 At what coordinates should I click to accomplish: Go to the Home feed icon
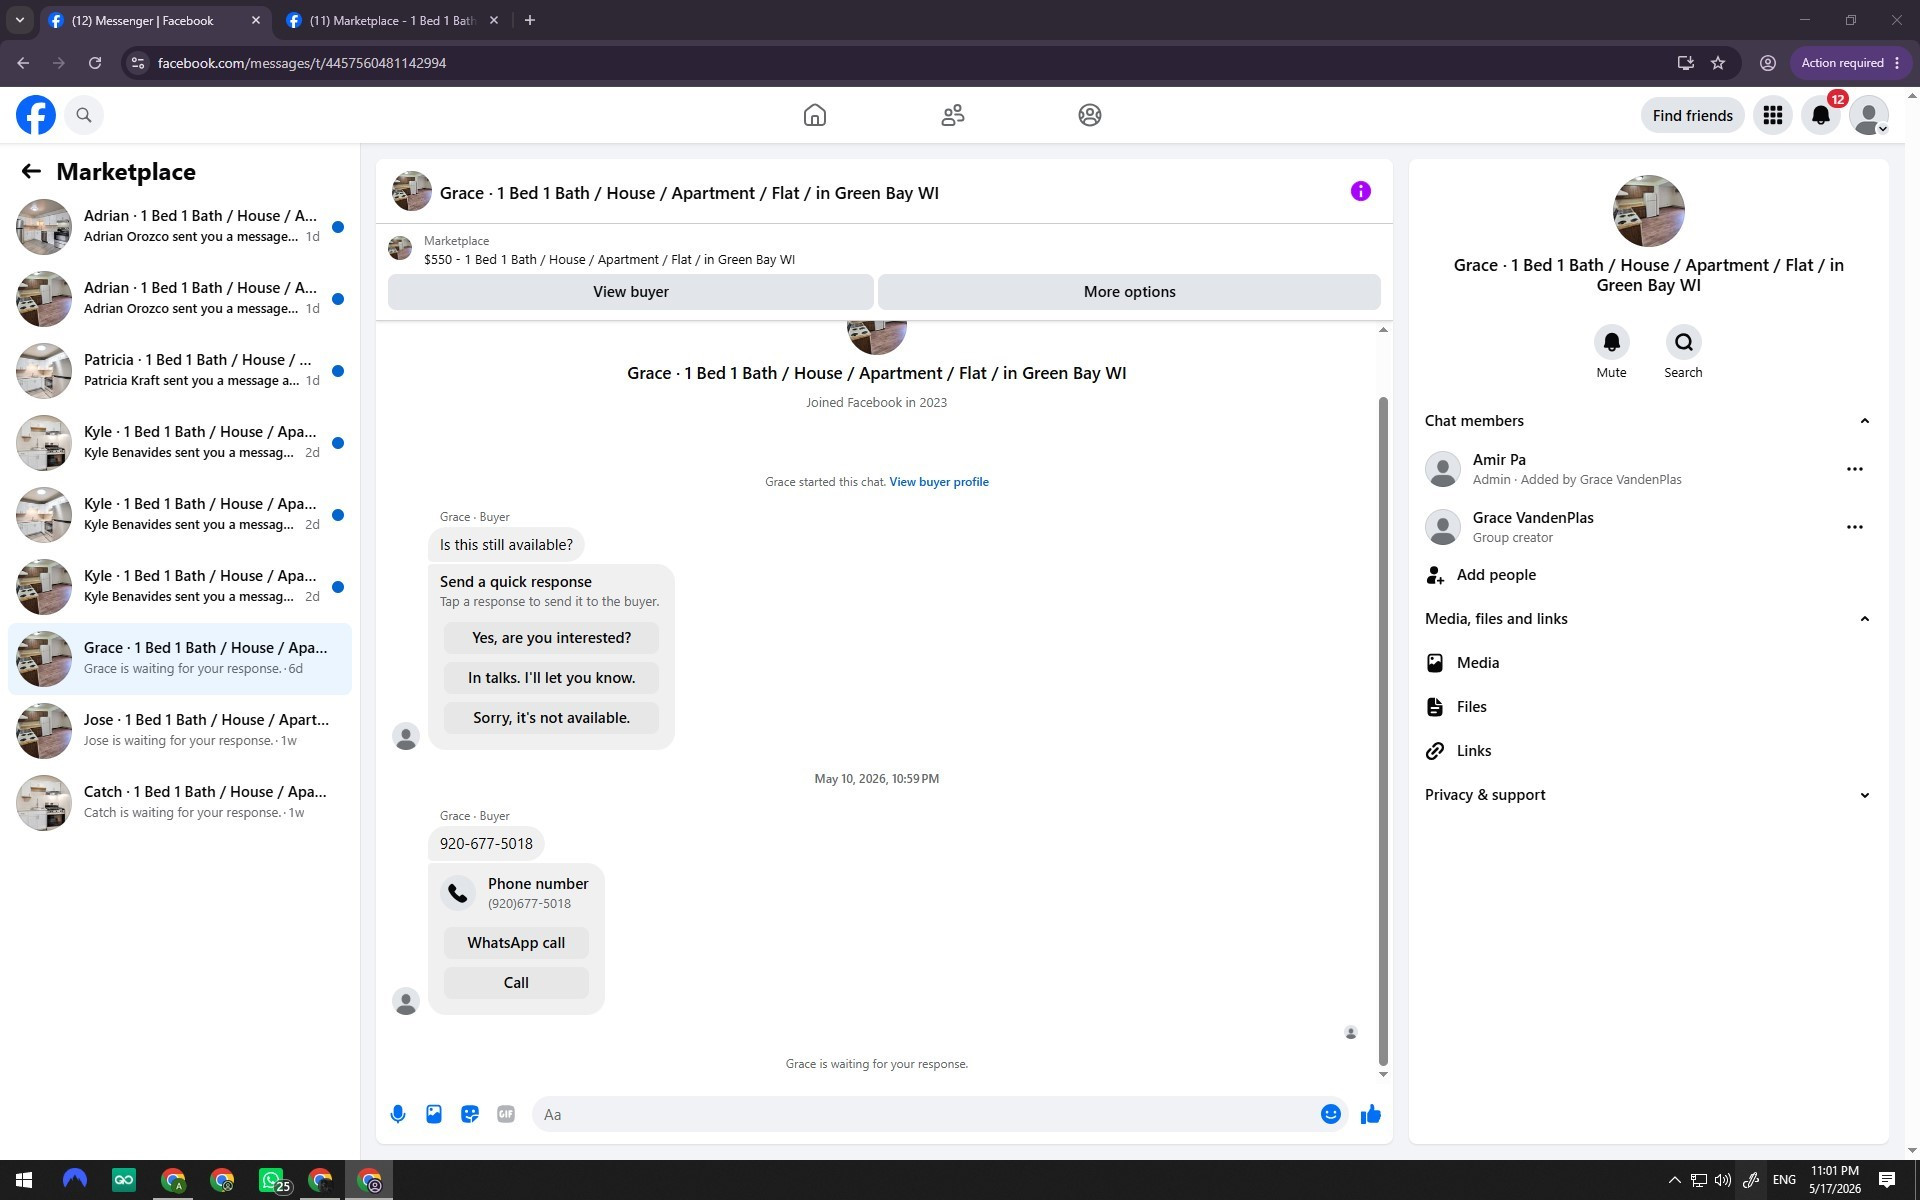pos(815,115)
